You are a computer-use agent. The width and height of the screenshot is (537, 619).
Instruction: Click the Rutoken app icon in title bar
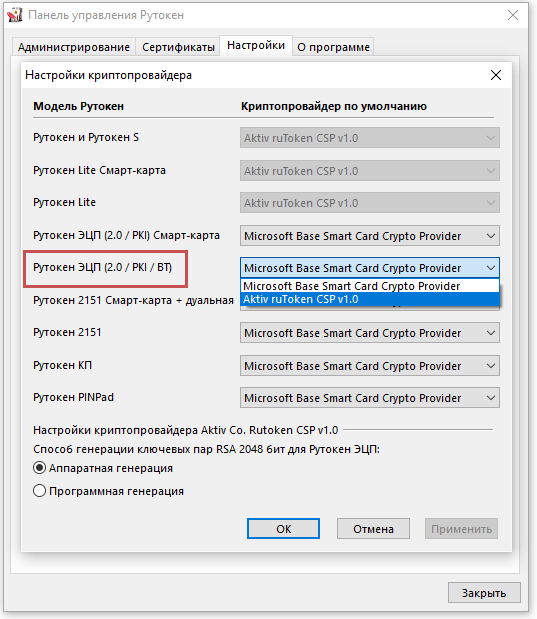15,15
